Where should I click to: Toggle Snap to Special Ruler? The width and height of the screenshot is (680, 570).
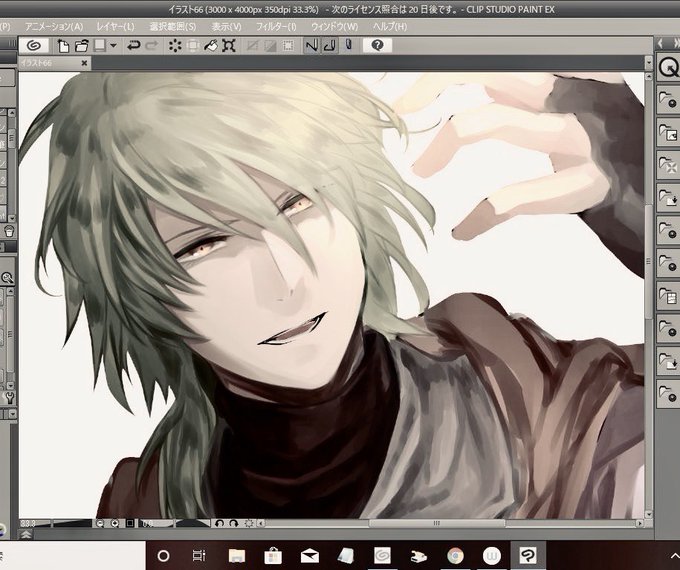point(330,45)
